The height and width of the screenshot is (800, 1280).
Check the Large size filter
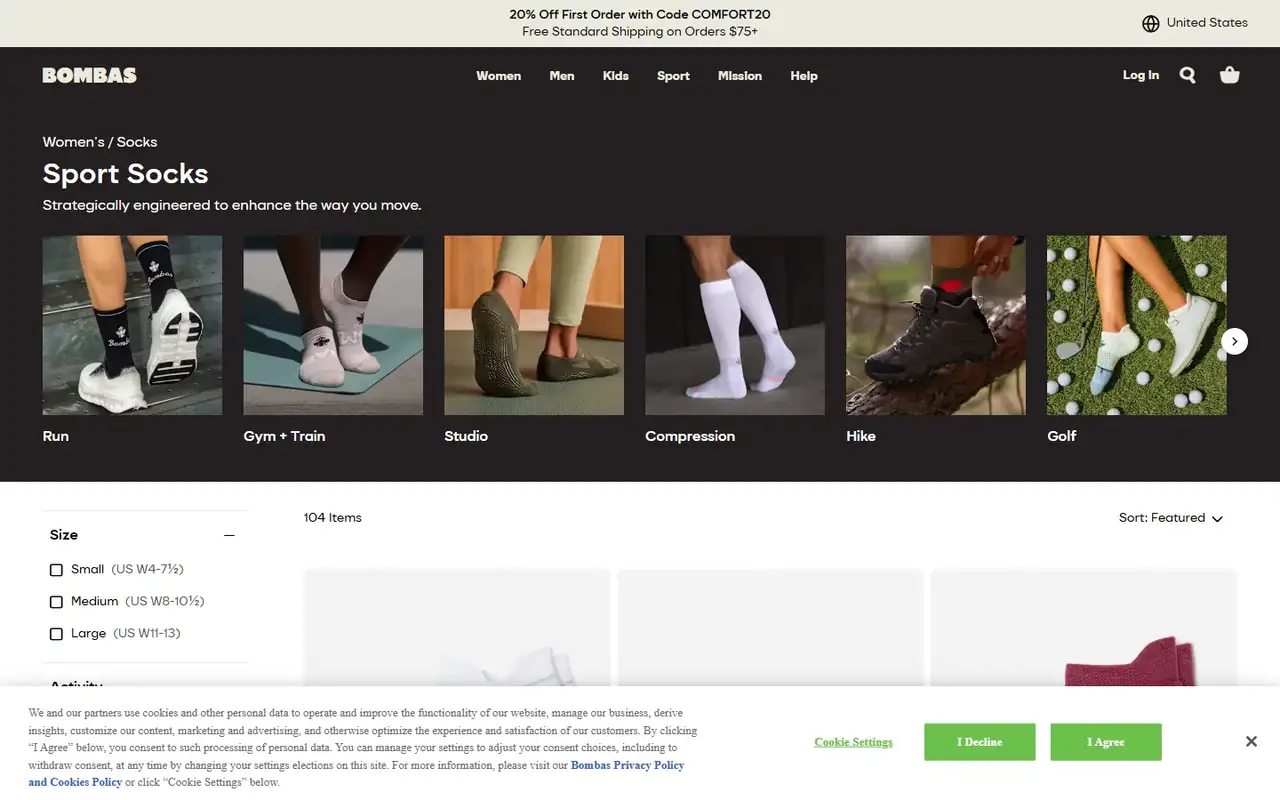click(56, 634)
